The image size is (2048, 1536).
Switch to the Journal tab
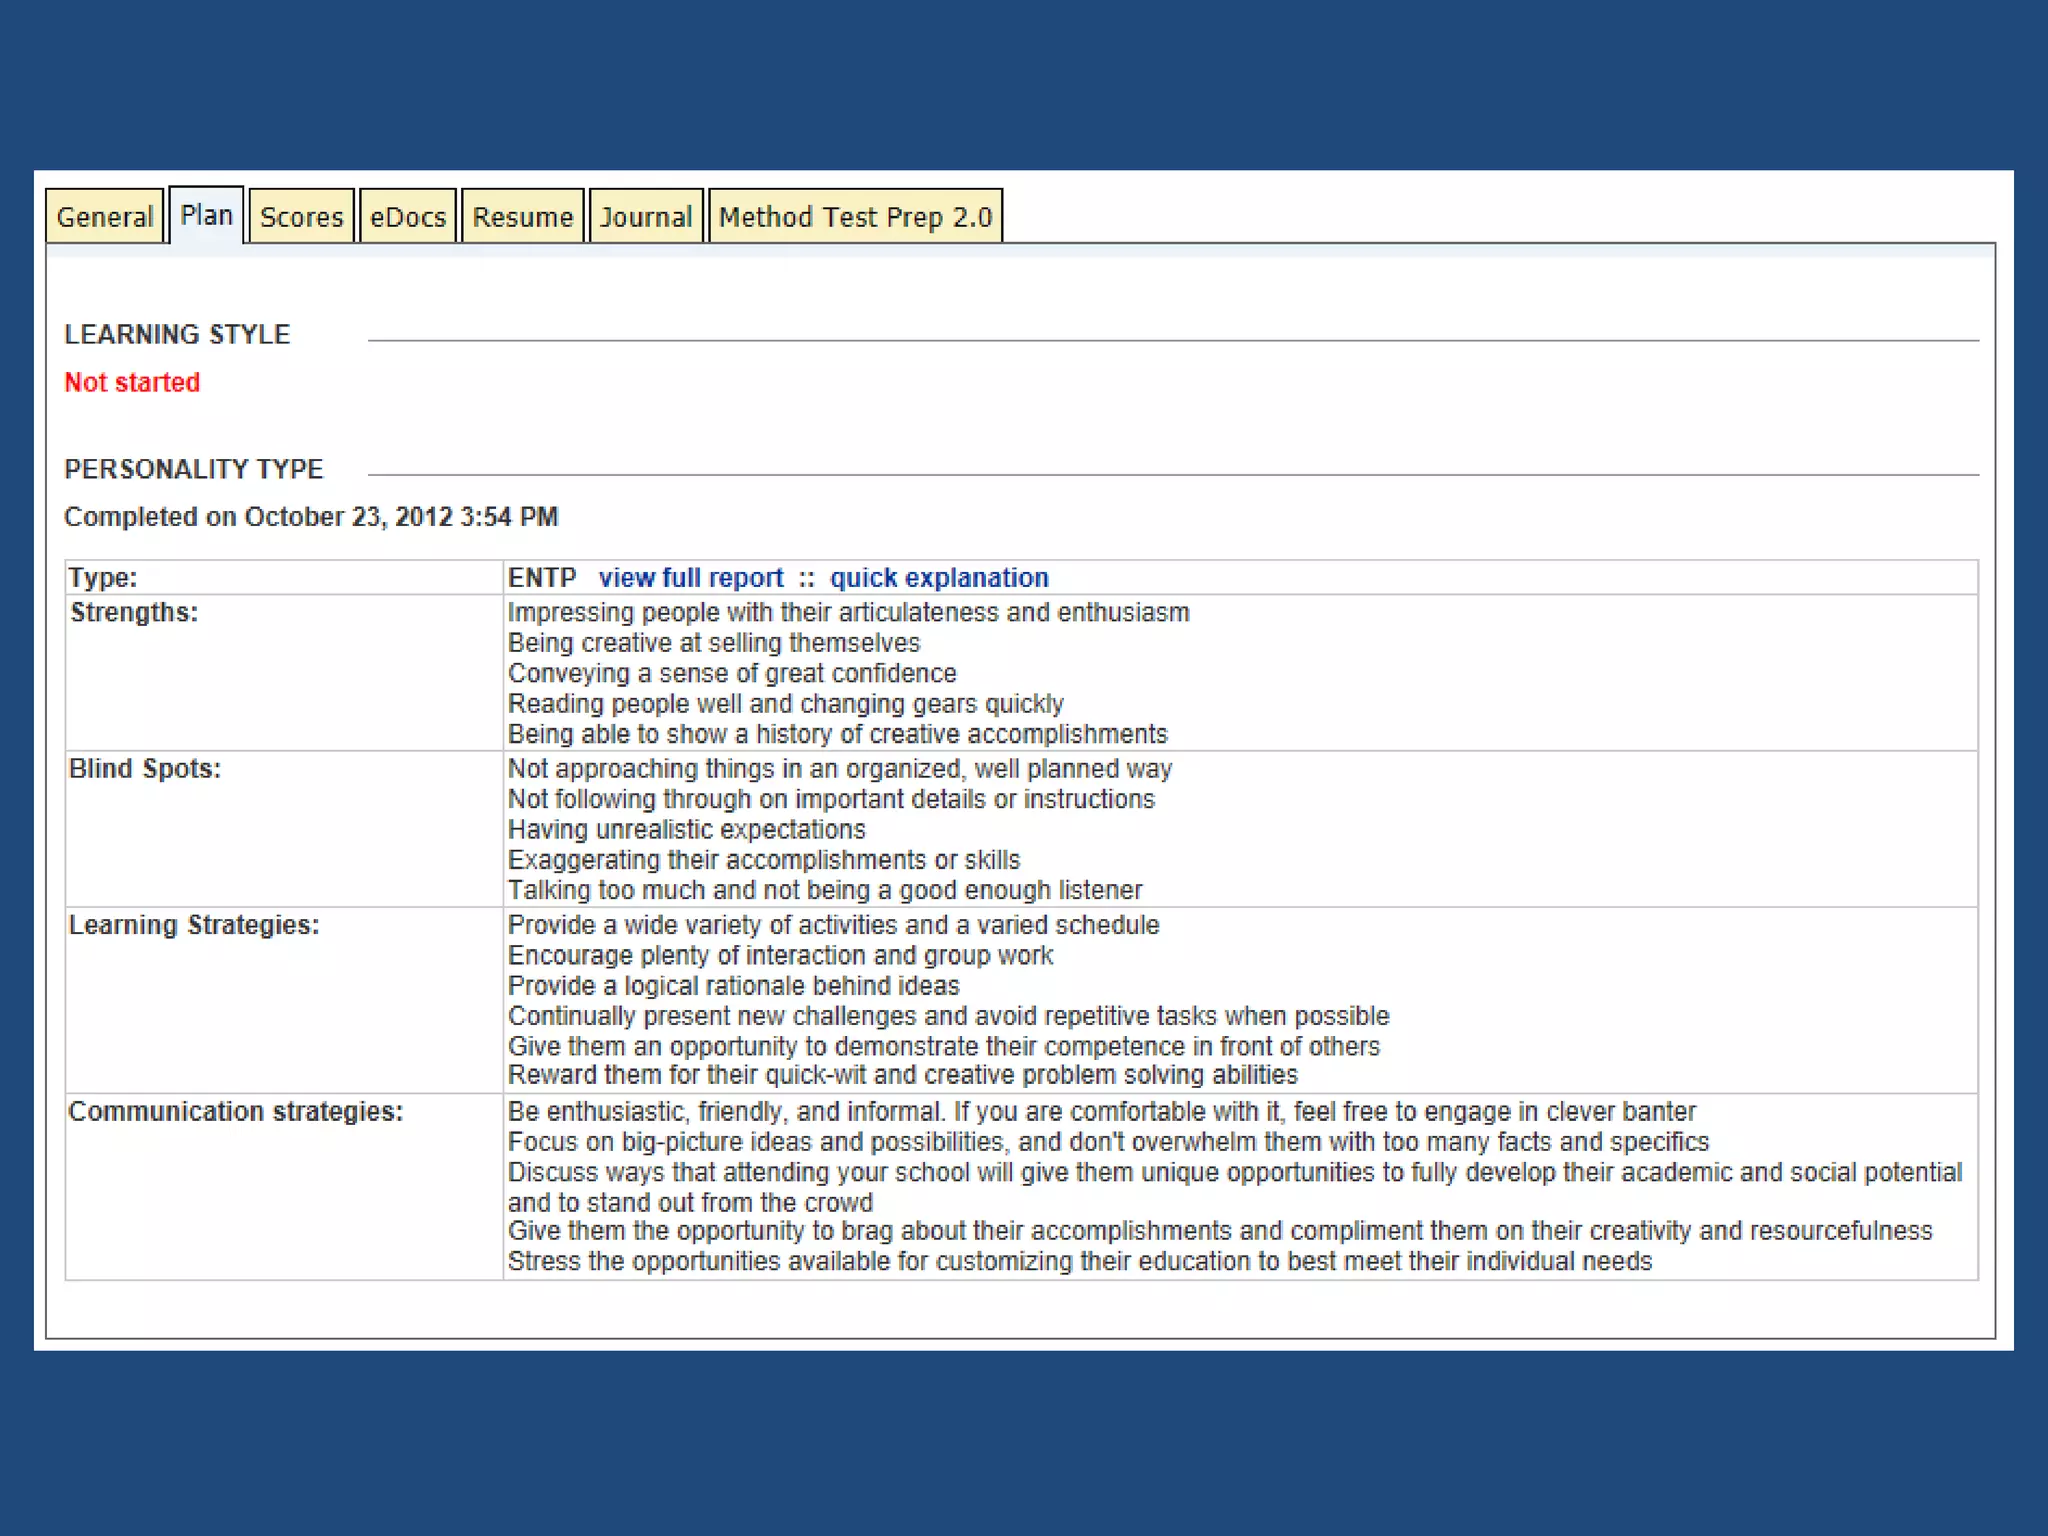coord(646,217)
